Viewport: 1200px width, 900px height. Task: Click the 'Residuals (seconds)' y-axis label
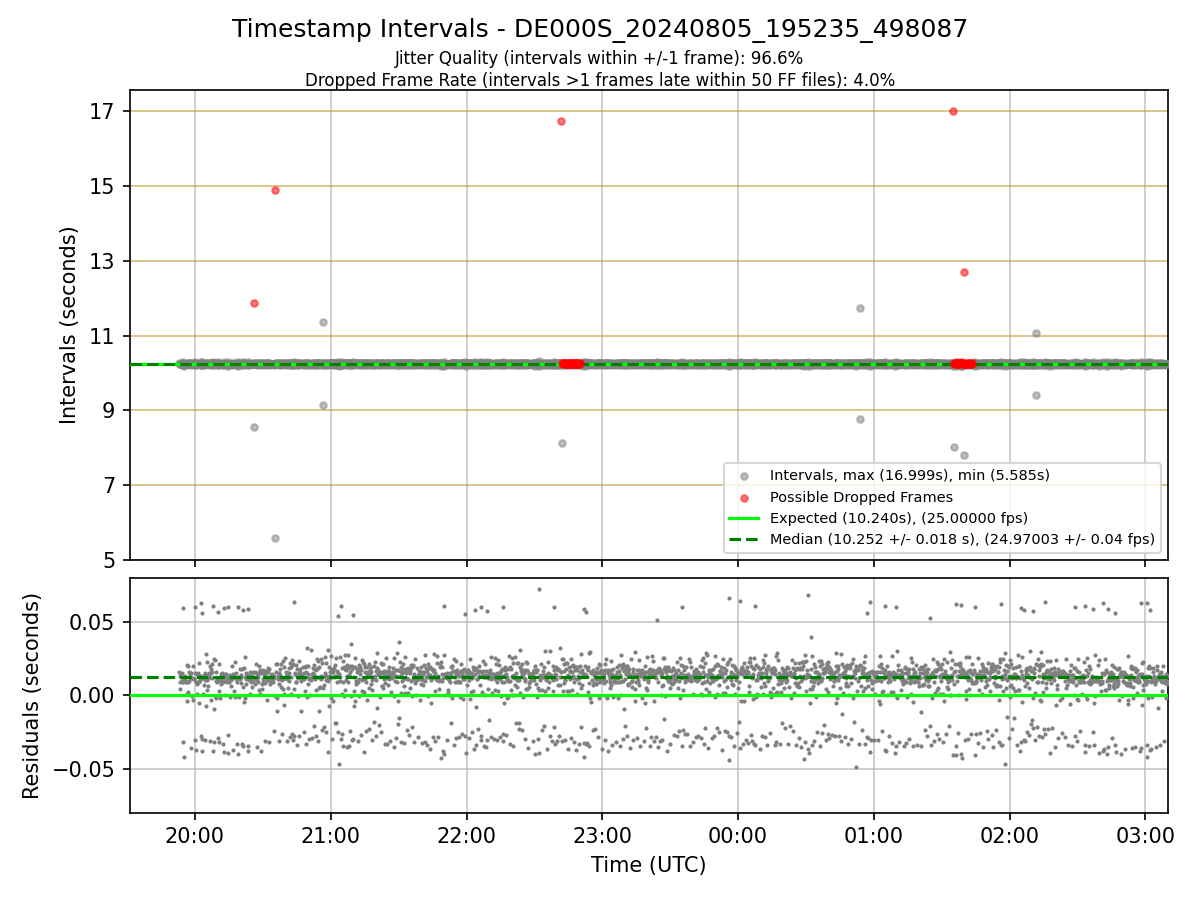pos(31,696)
